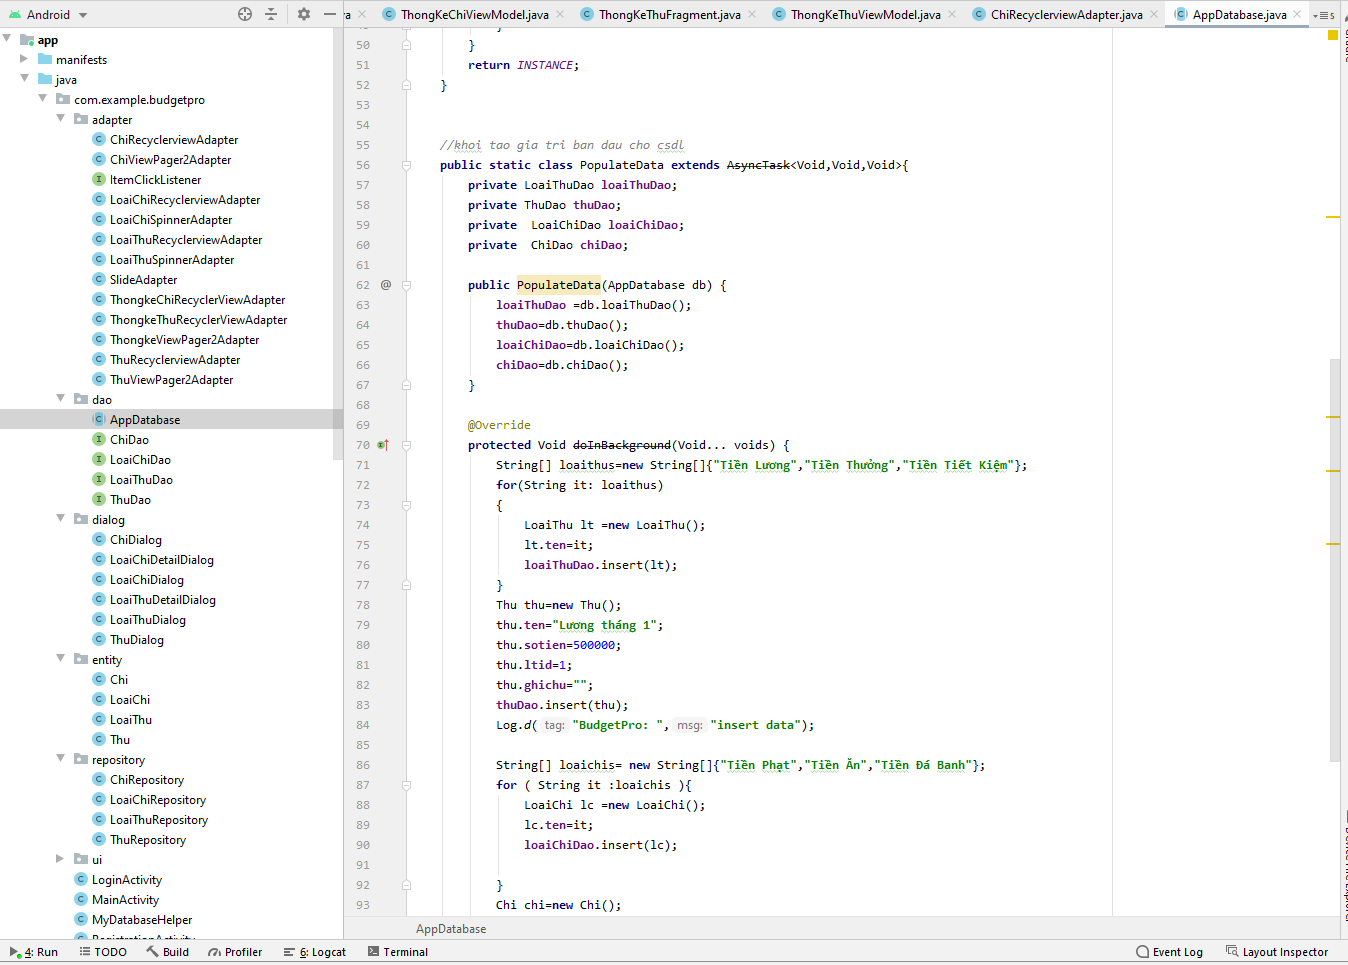Click the project tree scrollbar
Viewport: 1348px width, 965px height.
338,245
